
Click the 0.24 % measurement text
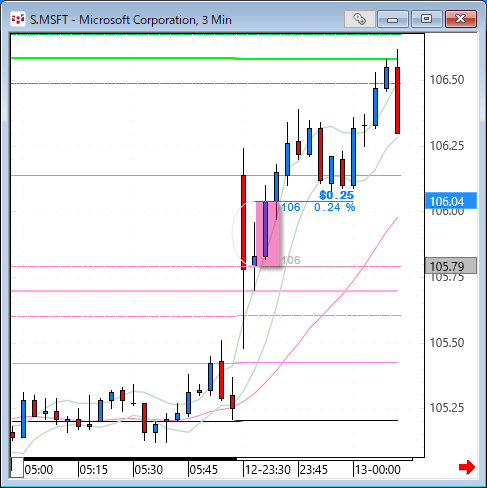[x=334, y=207]
